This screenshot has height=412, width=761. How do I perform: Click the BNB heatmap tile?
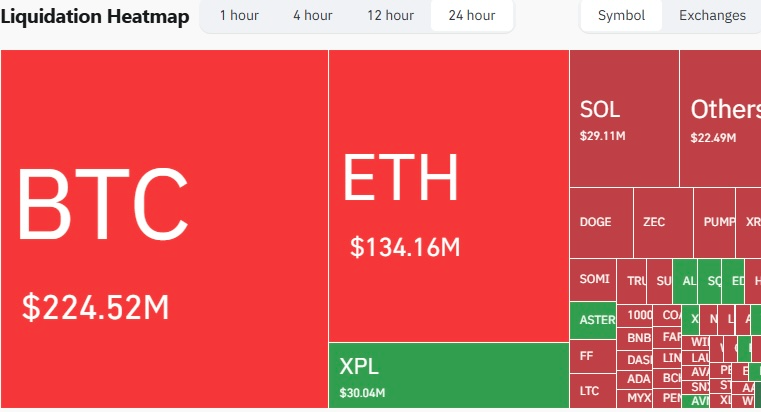[638, 337]
